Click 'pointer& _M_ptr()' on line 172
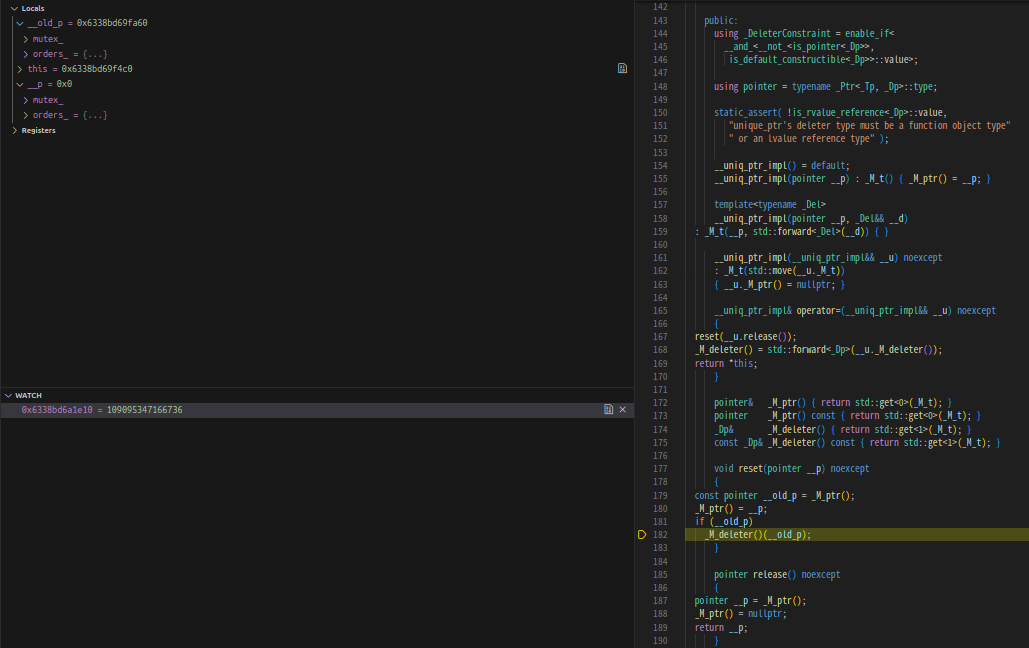This screenshot has height=648, width=1029. click(x=760, y=403)
